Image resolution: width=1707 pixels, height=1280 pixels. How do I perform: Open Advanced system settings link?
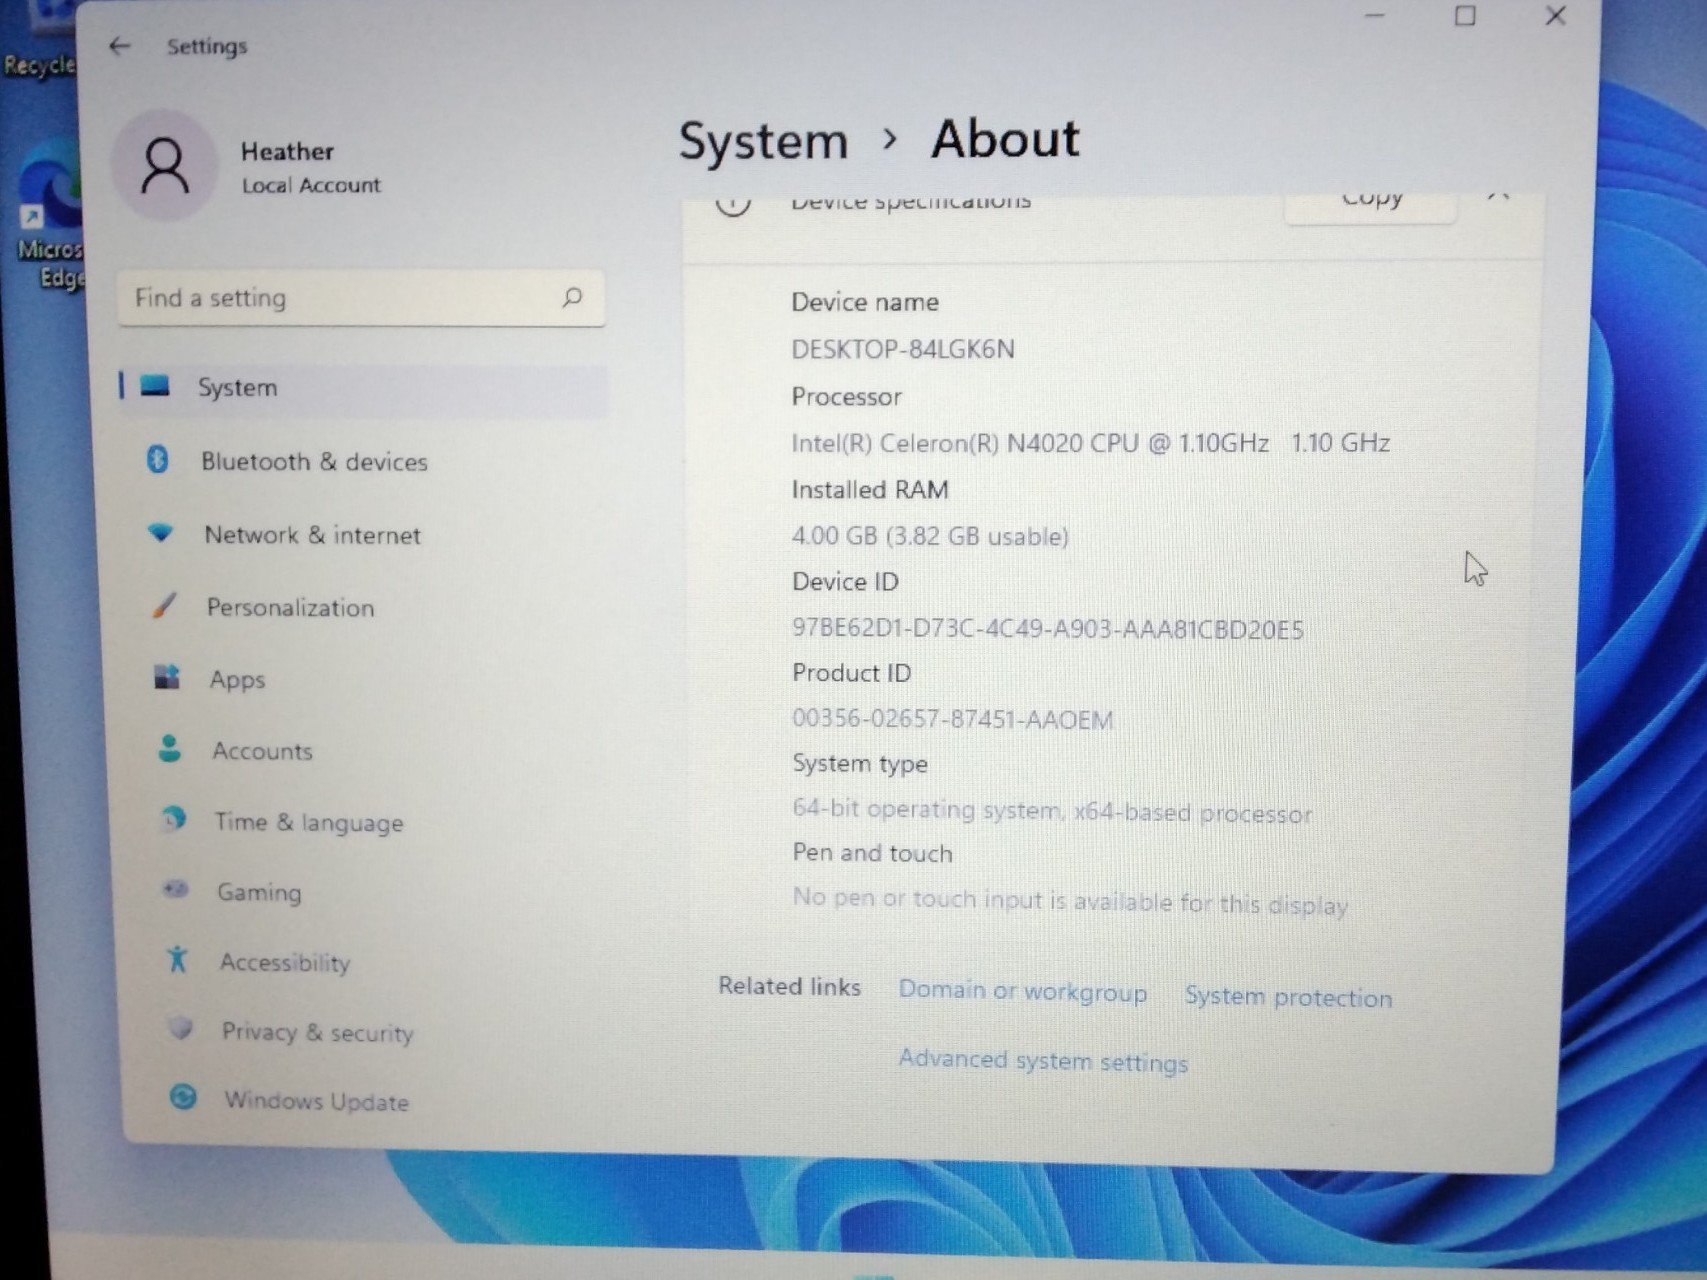1043,1061
